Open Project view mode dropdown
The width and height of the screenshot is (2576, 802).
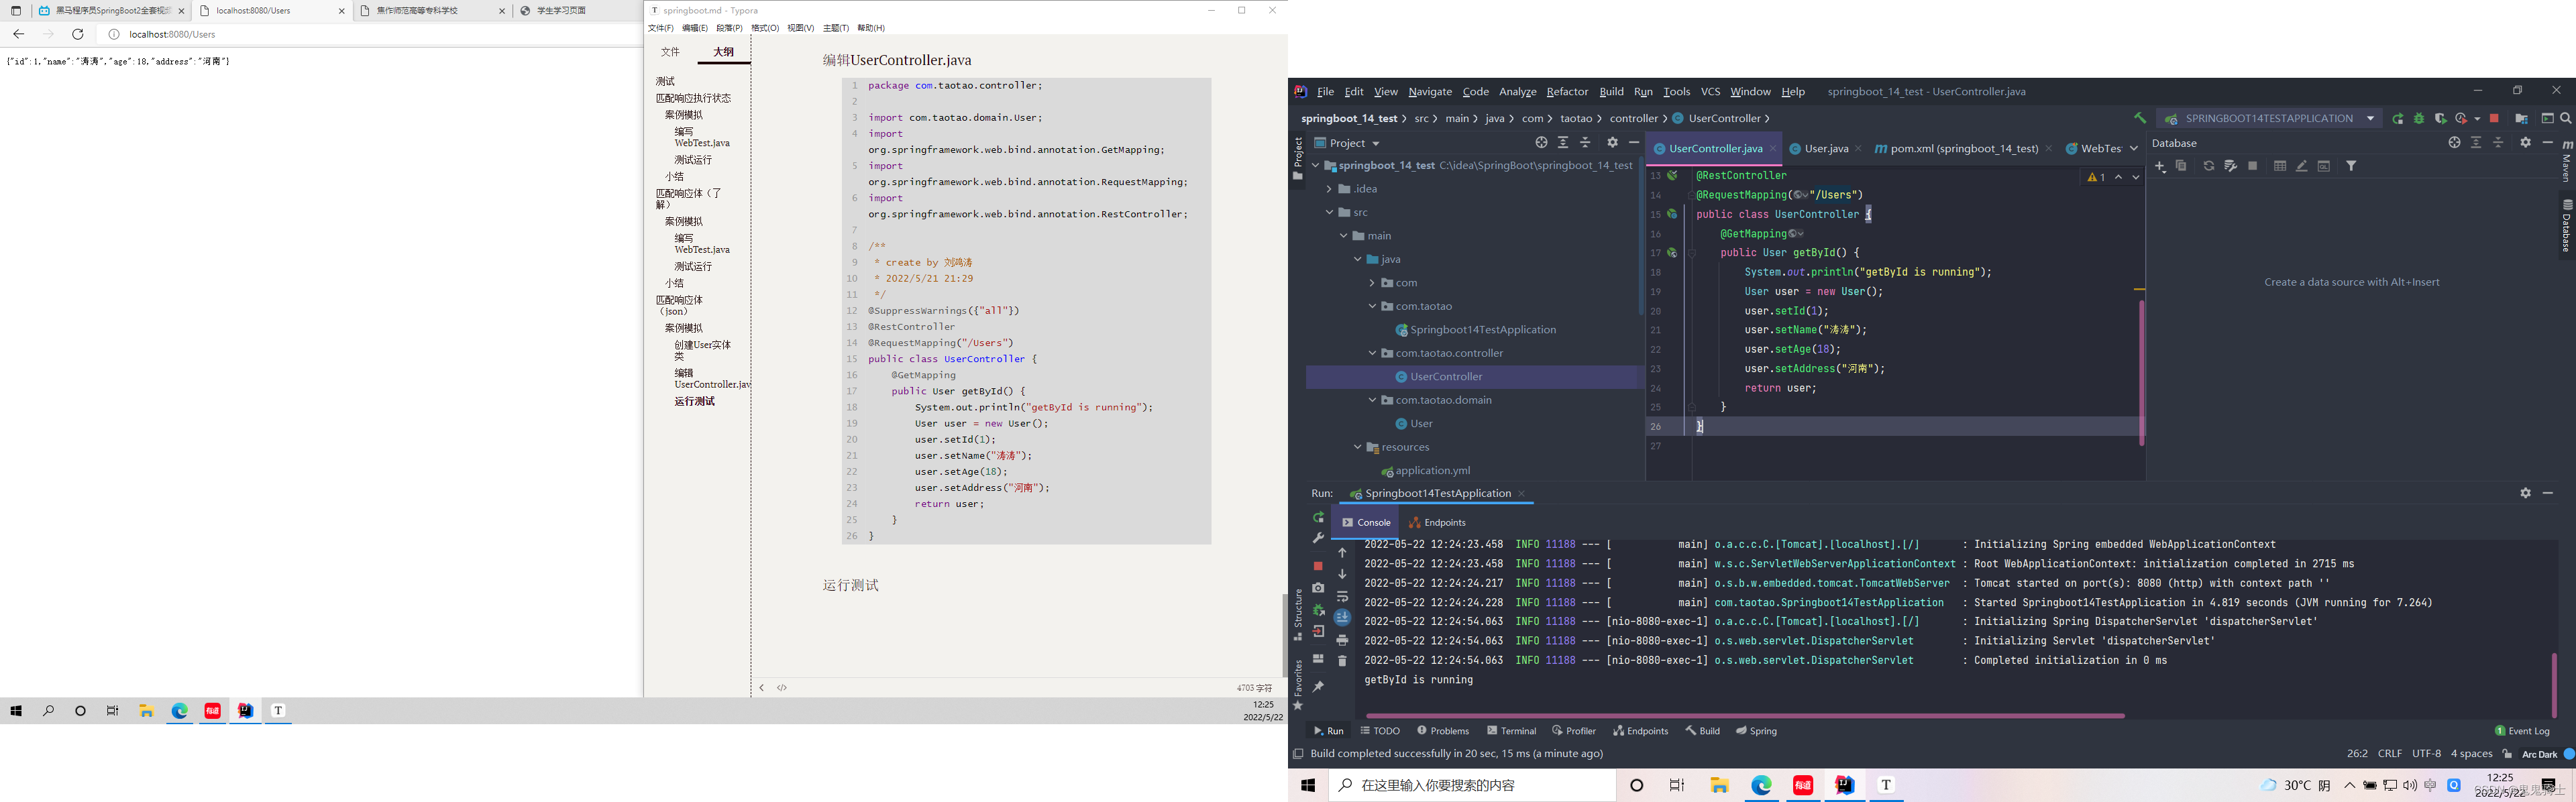1347,143
